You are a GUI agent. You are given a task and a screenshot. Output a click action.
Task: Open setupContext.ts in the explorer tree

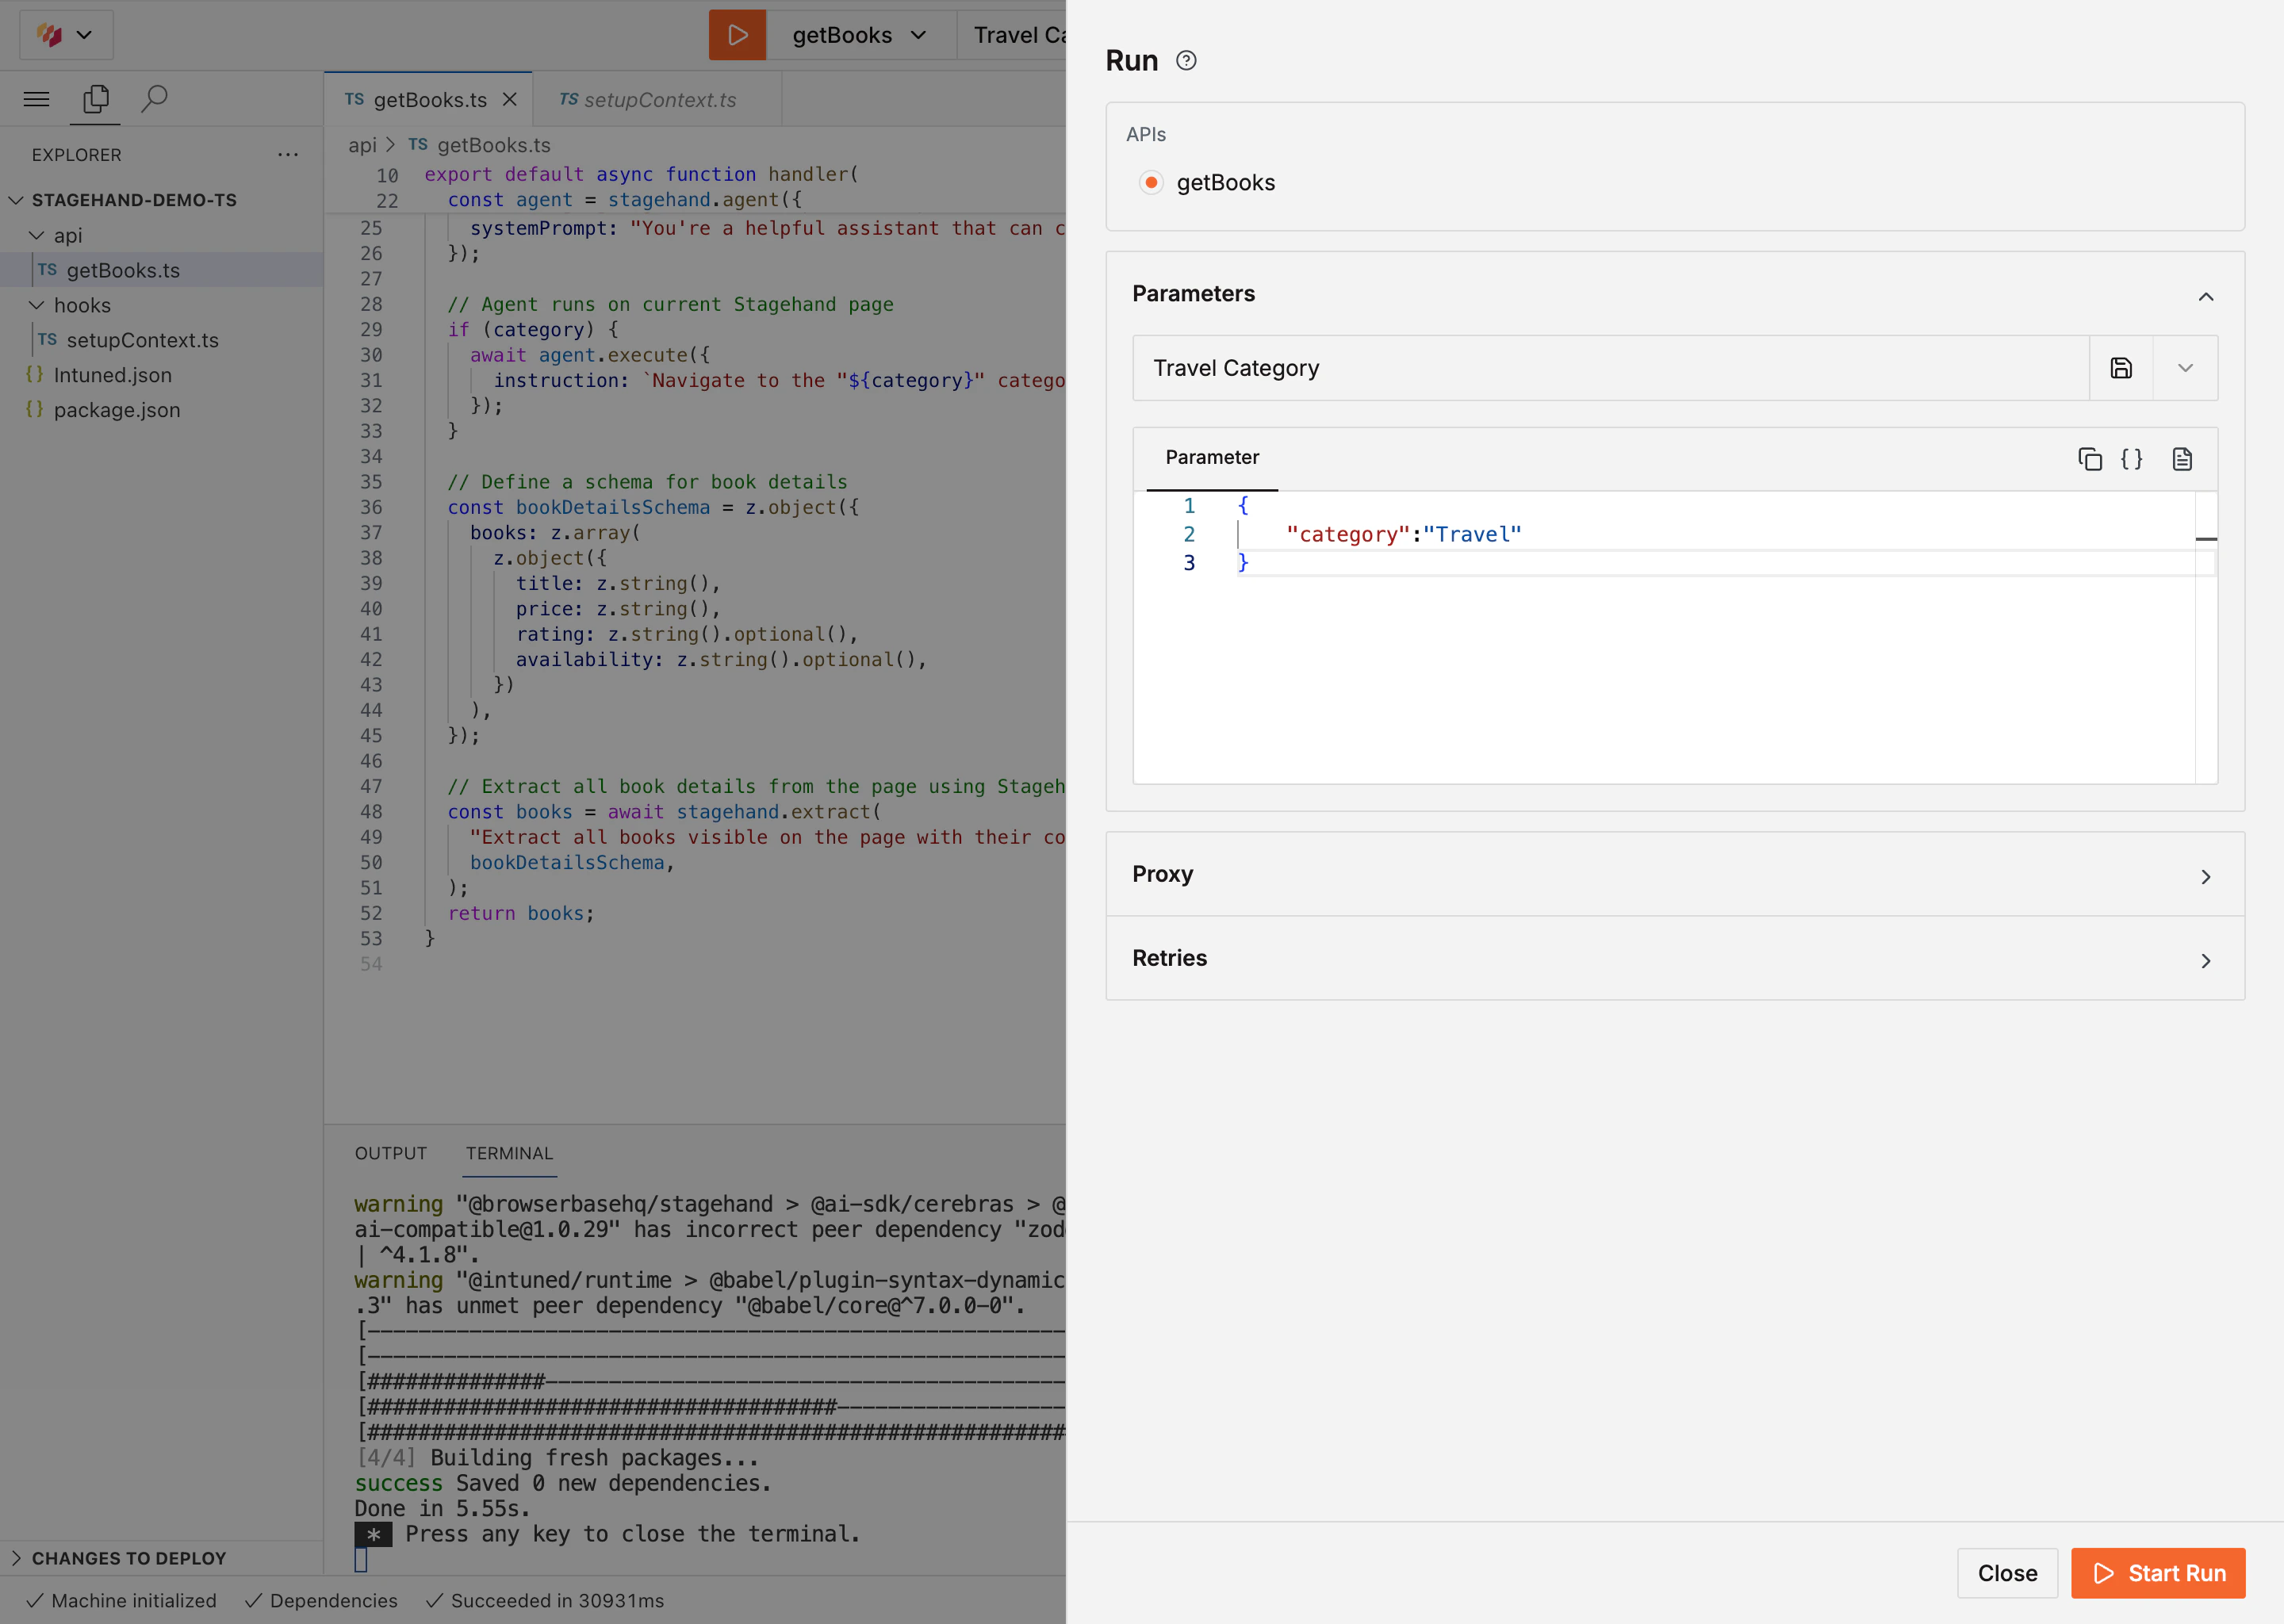141,340
